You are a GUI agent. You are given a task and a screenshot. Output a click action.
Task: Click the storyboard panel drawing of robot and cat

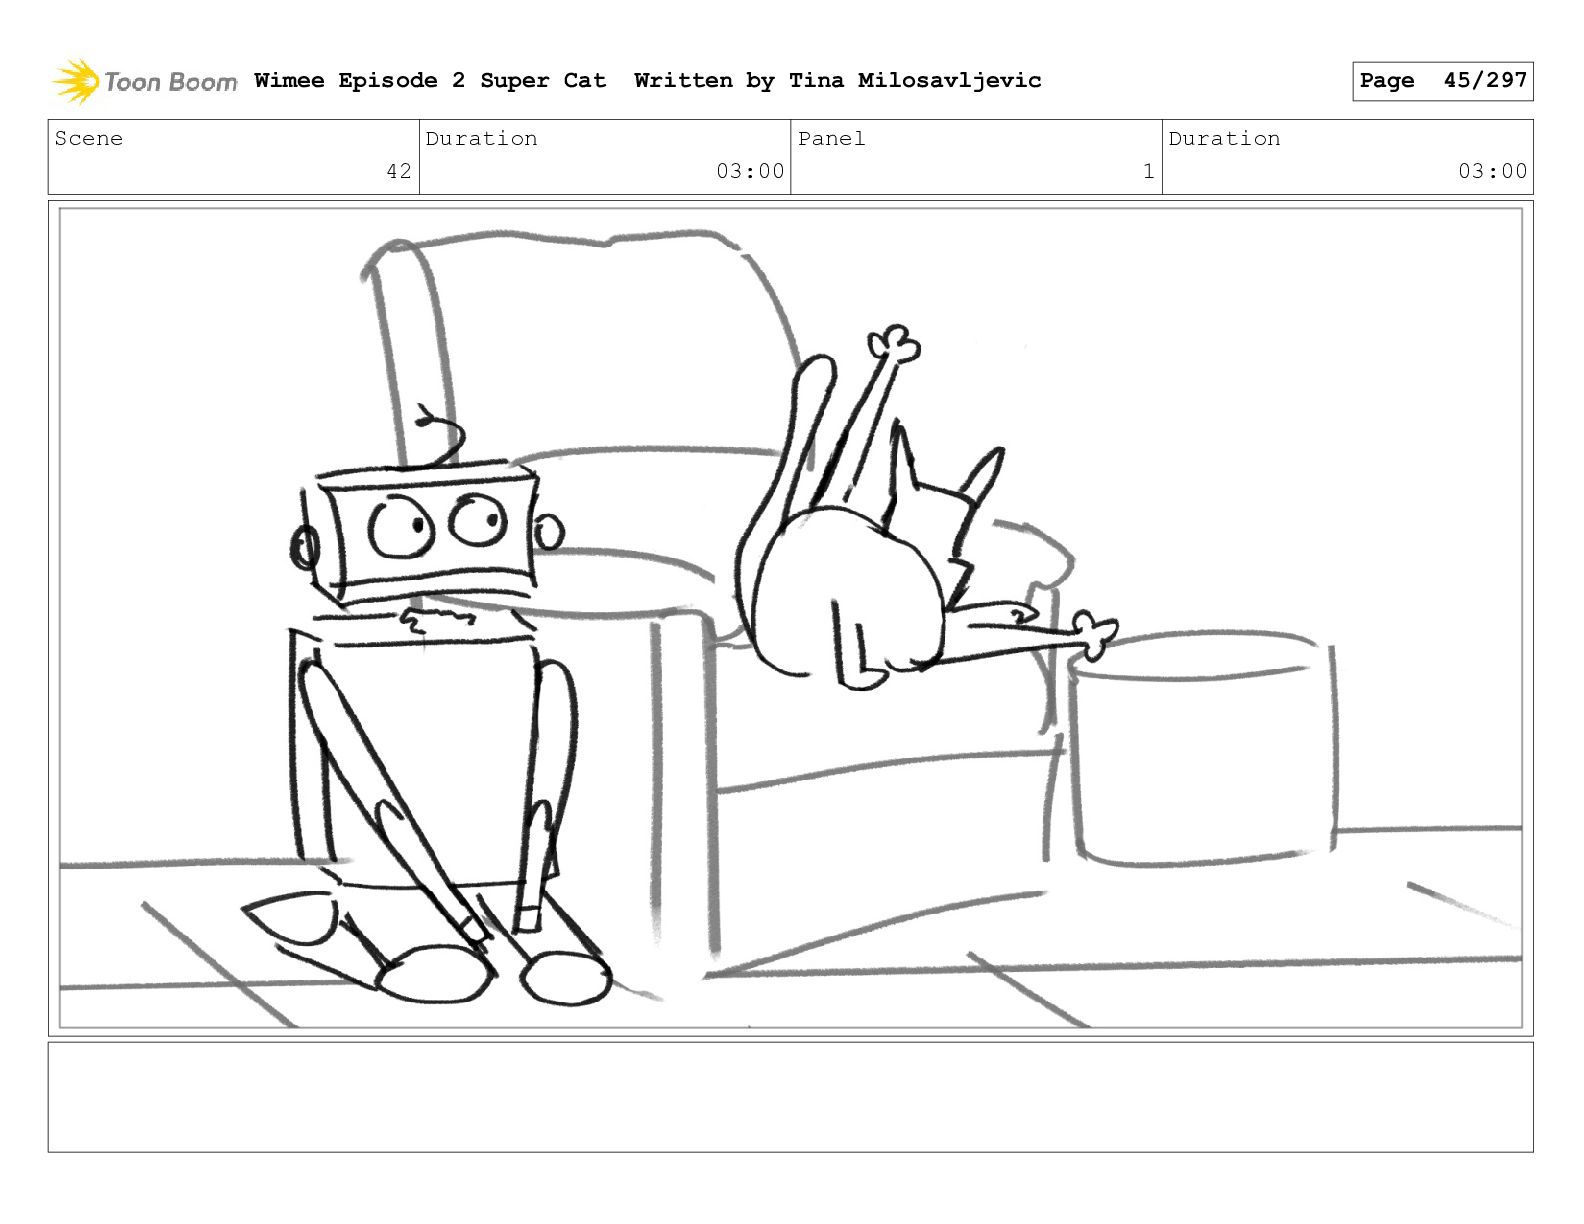coord(791,618)
